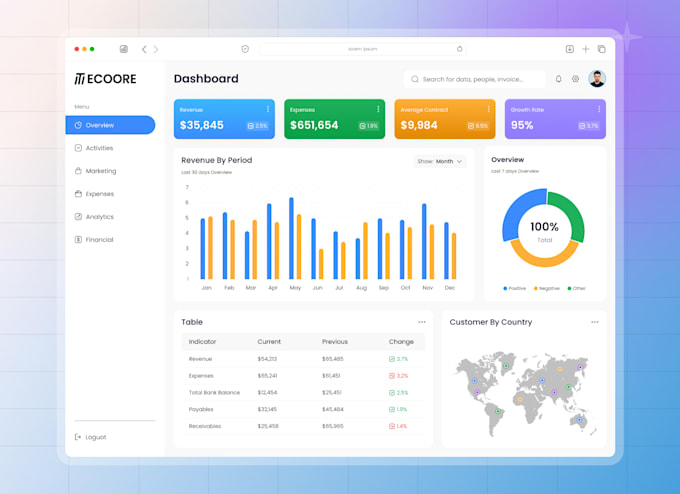The height and width of the screenshot is (494, 680).
Task: Click the $9,984 average contract value
Action: [419, 125]
